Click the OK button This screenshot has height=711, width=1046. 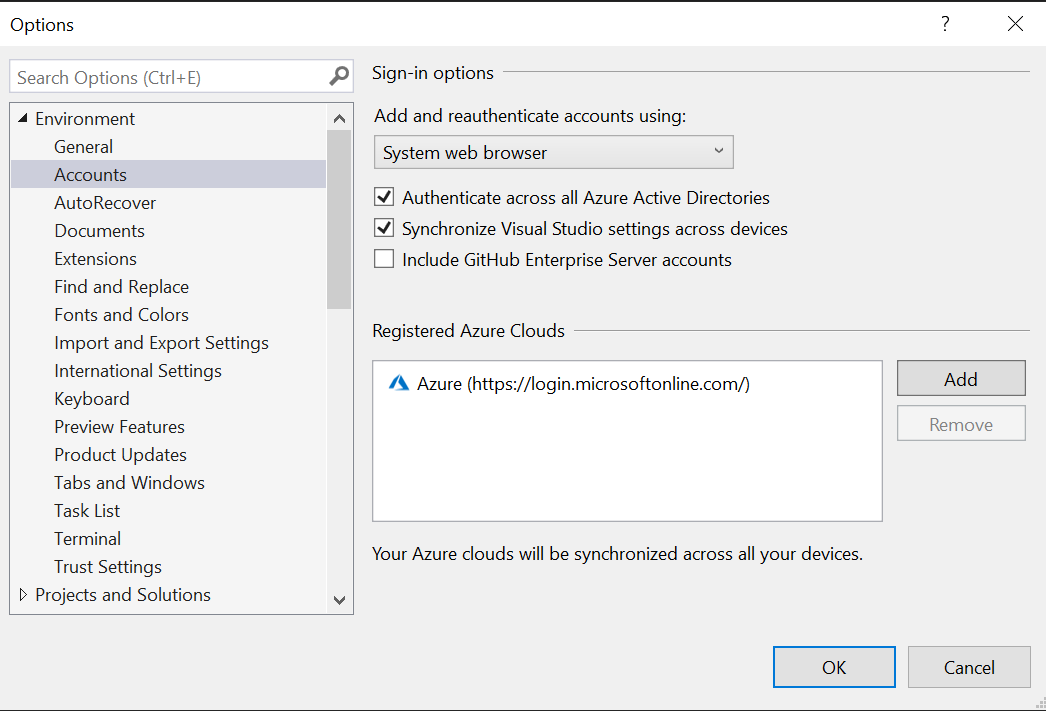[834, 667]
